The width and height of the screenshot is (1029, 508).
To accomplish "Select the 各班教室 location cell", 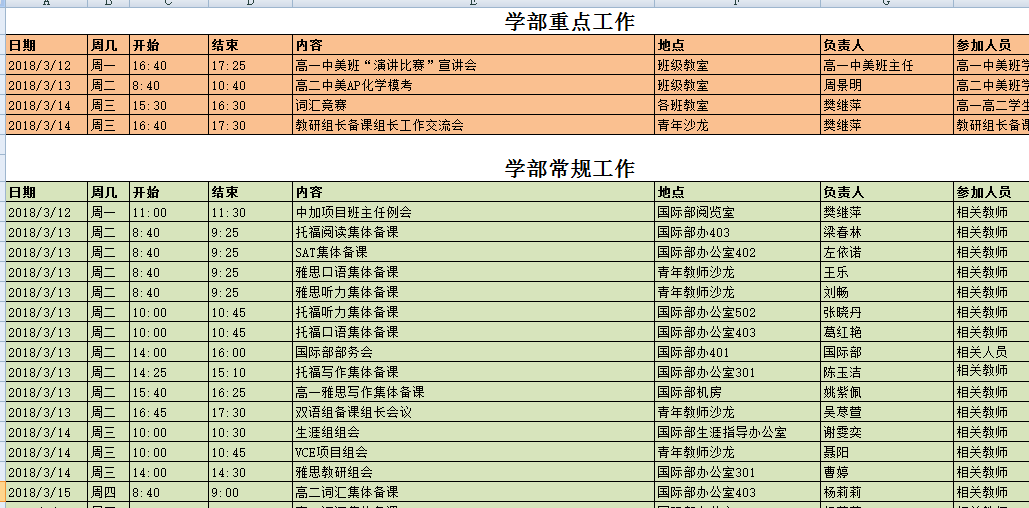I will click(738, 105).
